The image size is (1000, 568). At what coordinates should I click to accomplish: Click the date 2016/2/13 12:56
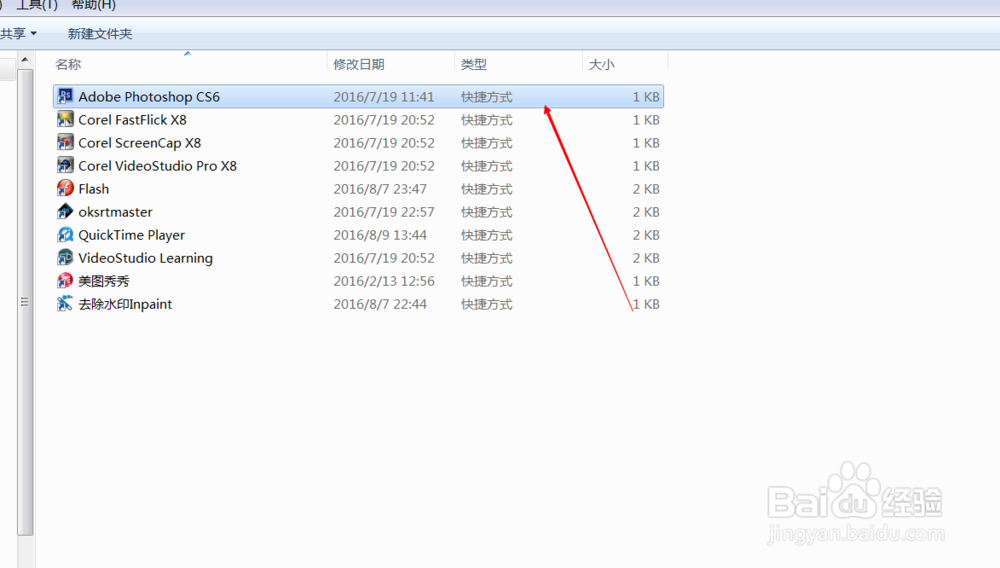coord(383,281)
